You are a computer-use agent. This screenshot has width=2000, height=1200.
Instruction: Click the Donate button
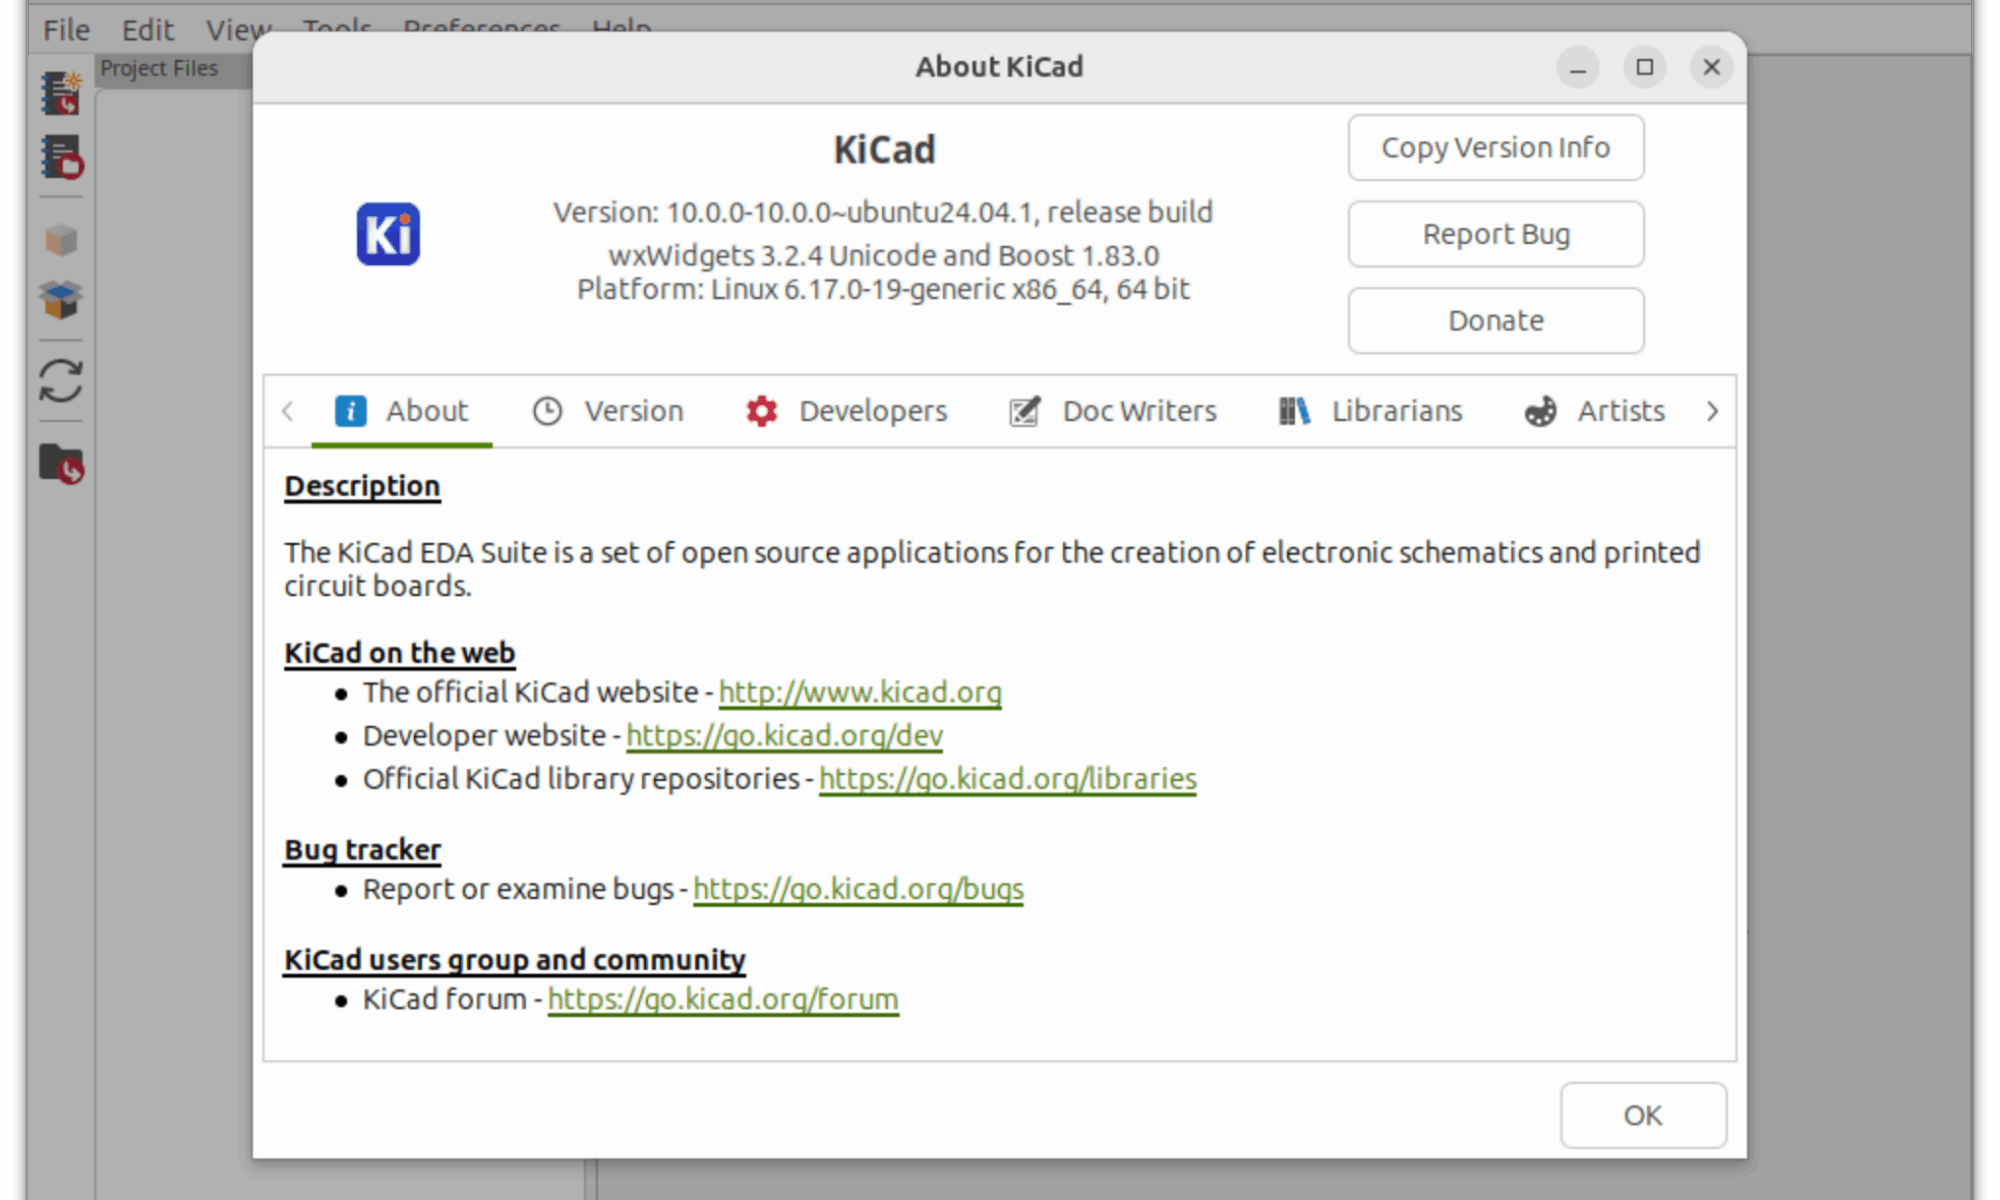point(1495,321)
